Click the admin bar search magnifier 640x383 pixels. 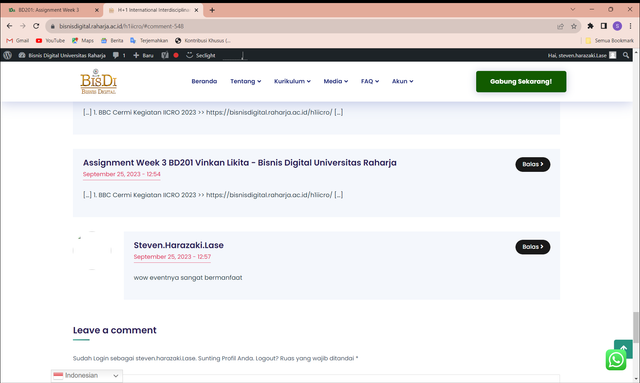coord(626,55)
